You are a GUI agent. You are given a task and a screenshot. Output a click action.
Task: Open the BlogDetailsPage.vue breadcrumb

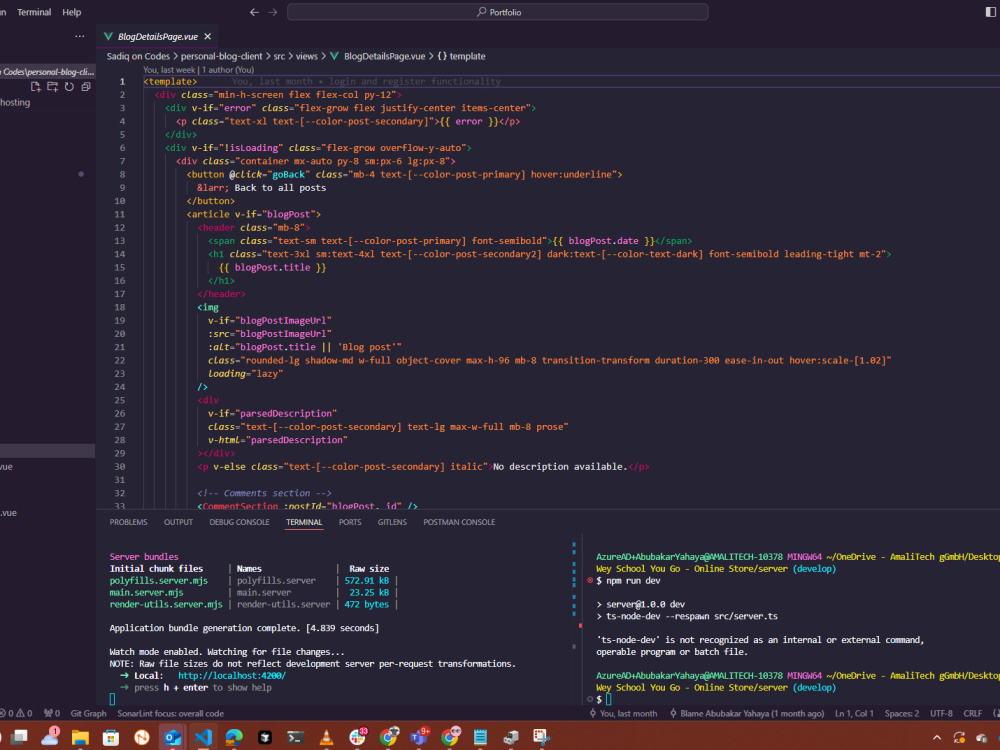[378, 56]
